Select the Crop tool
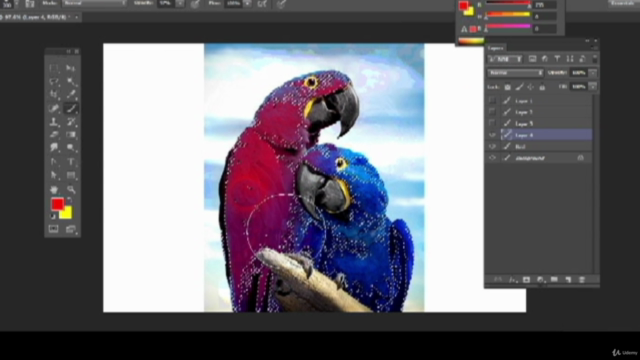Screen dimensions: 640x360 [53, 94]
